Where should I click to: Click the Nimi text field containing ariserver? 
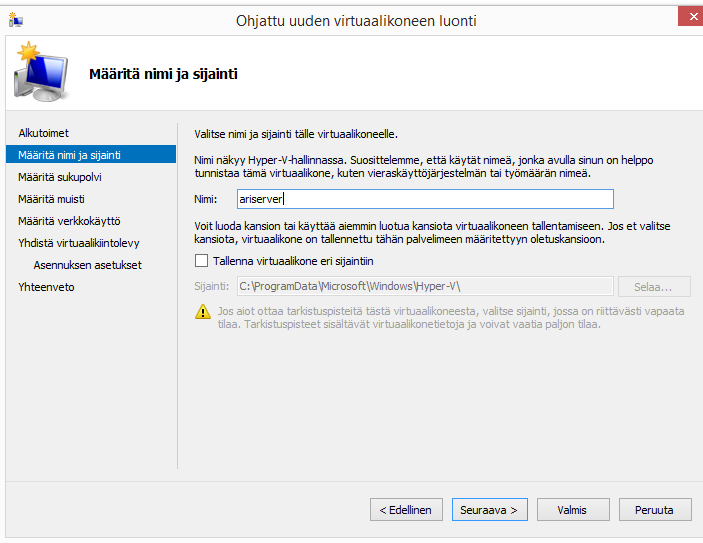click(425, 199)
